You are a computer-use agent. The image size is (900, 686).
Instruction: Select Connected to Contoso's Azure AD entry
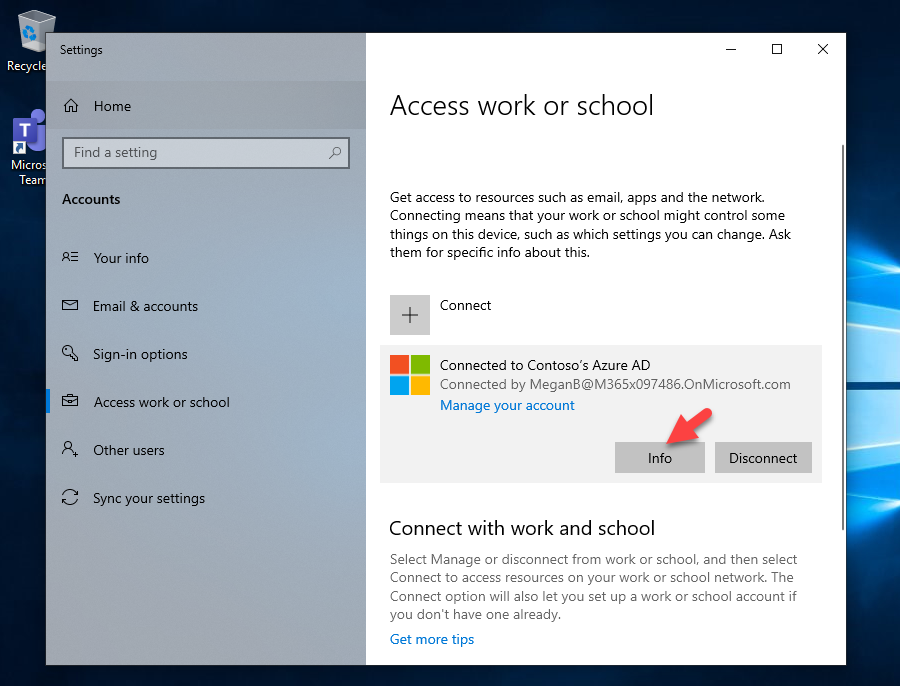pyautogui.click(x=601, y=414)
